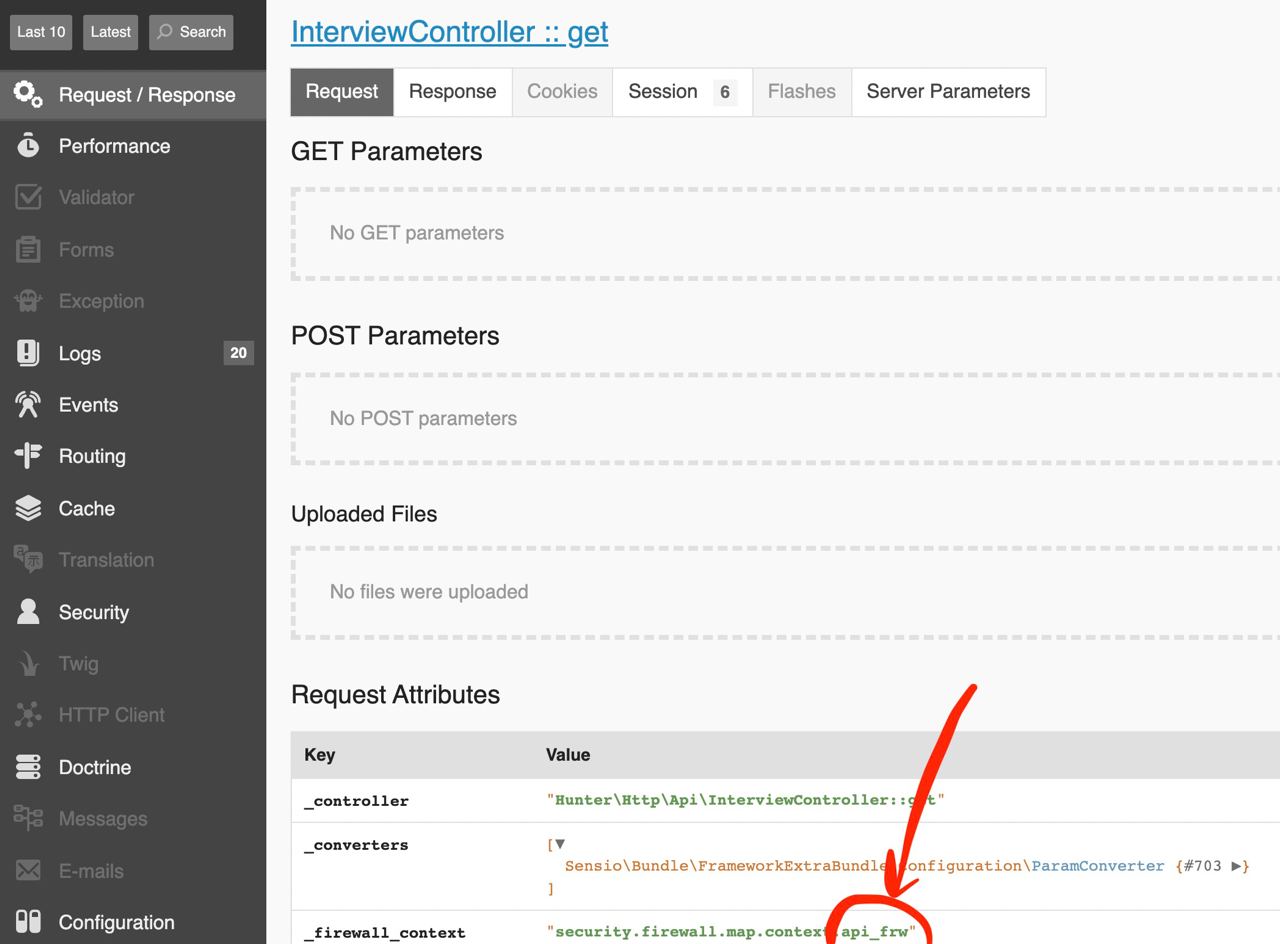Screen dimensions: 1280x944
Task: Click the Messages icon in sidebar
Action: click(x=28, y=818)
